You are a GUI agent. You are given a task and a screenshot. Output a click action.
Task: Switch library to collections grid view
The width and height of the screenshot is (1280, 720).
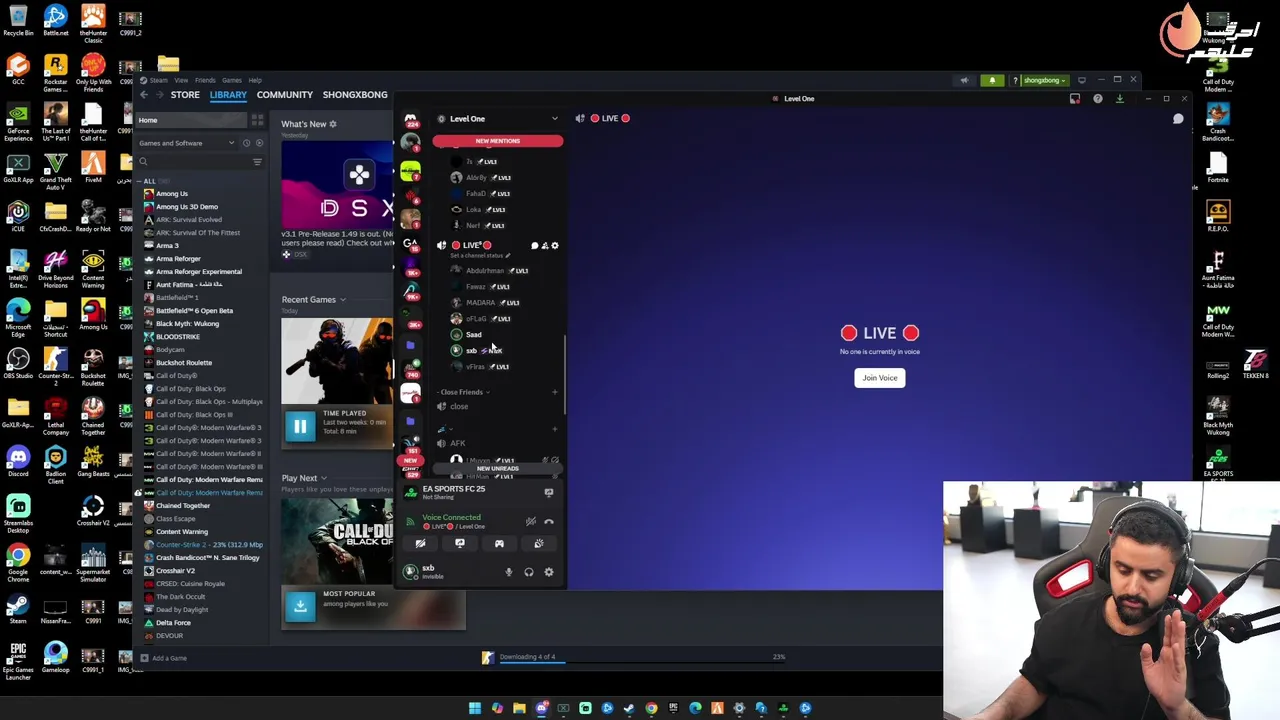point(257,120)
